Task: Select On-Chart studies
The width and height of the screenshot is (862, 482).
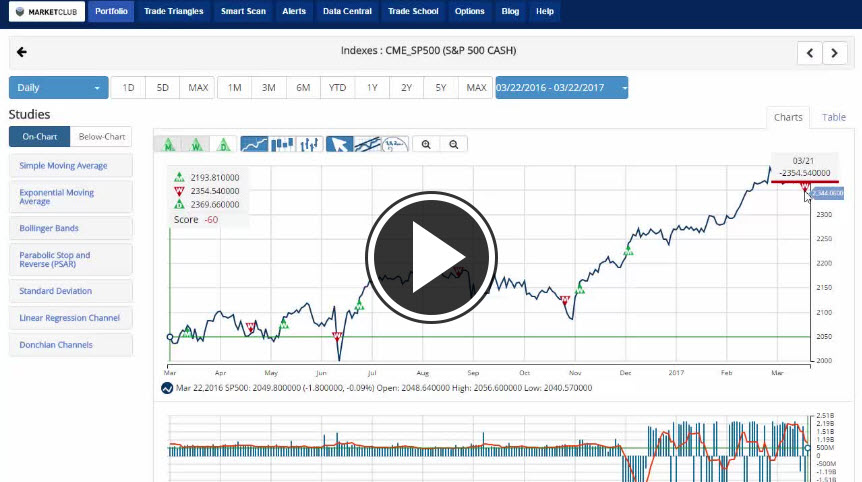Action: coord(40,137)
